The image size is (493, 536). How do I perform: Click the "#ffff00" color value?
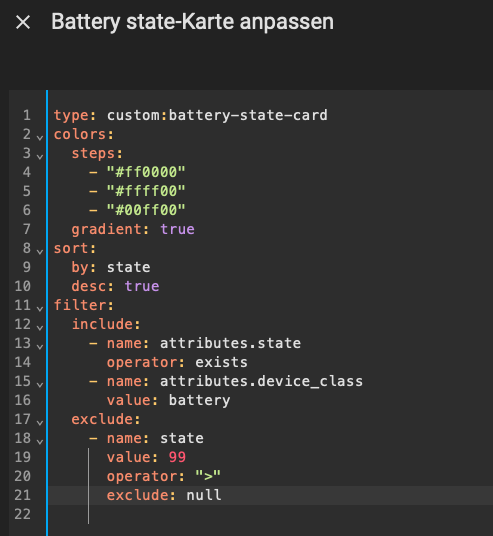point(146,191)
